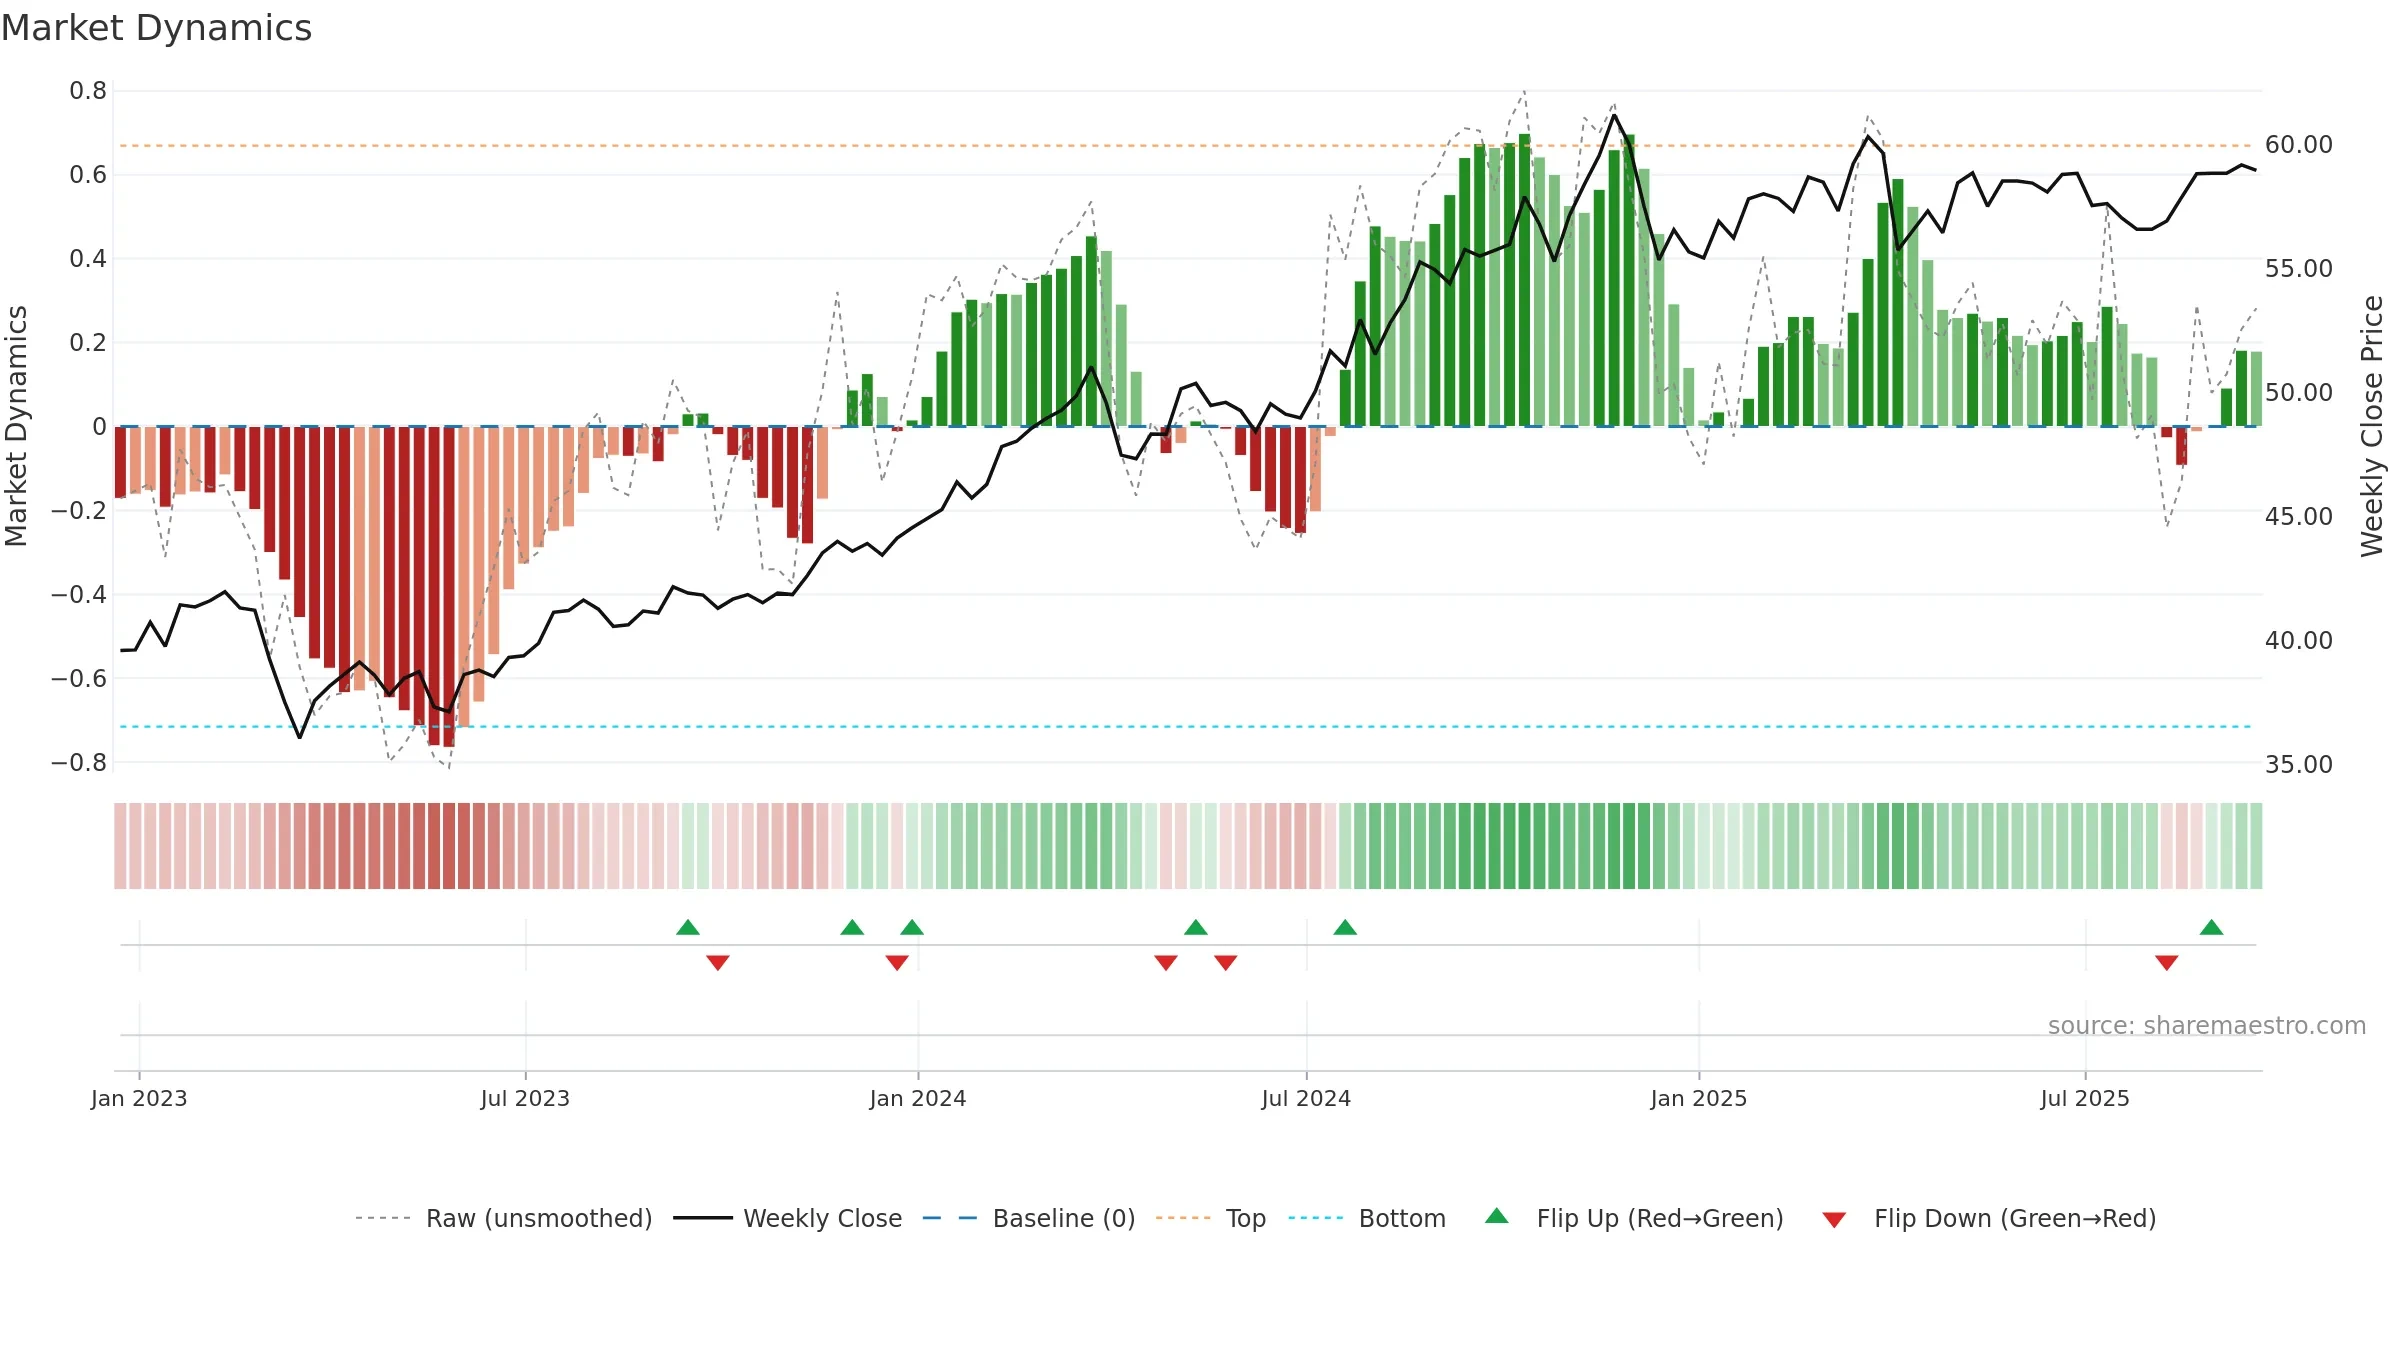The width and height of the screenshot is (2400, 1350).
Task: Toggle the Raw (unsmoothed) legend entry
Action: 504,1218
